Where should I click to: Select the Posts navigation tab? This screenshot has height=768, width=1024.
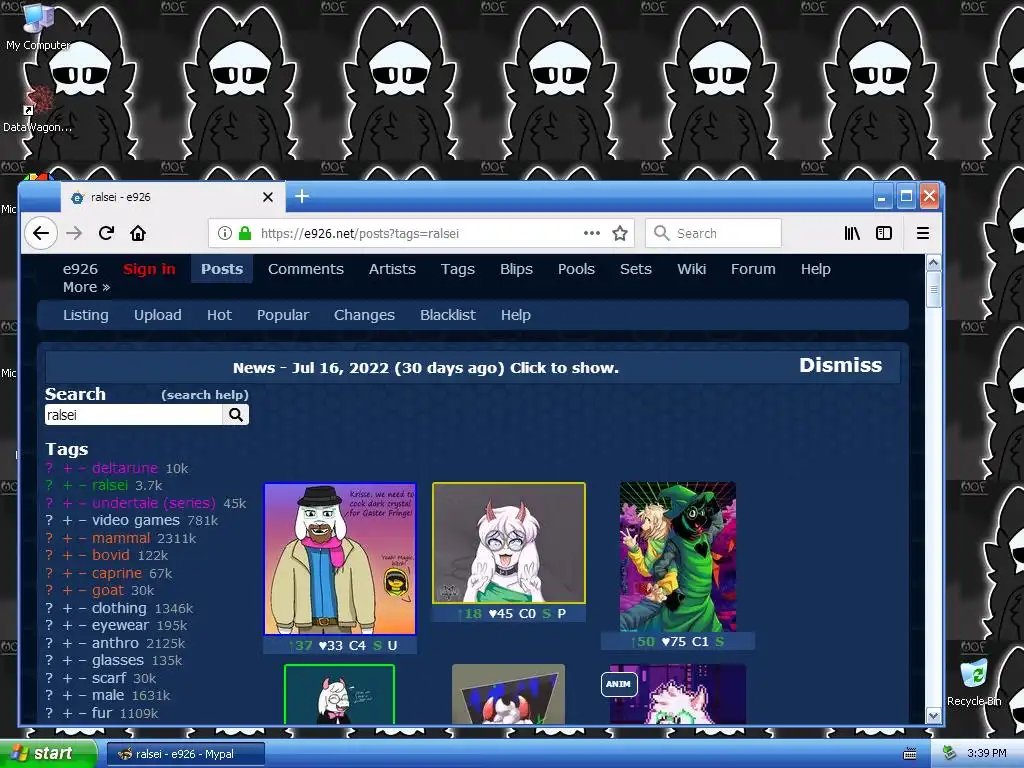222,269
